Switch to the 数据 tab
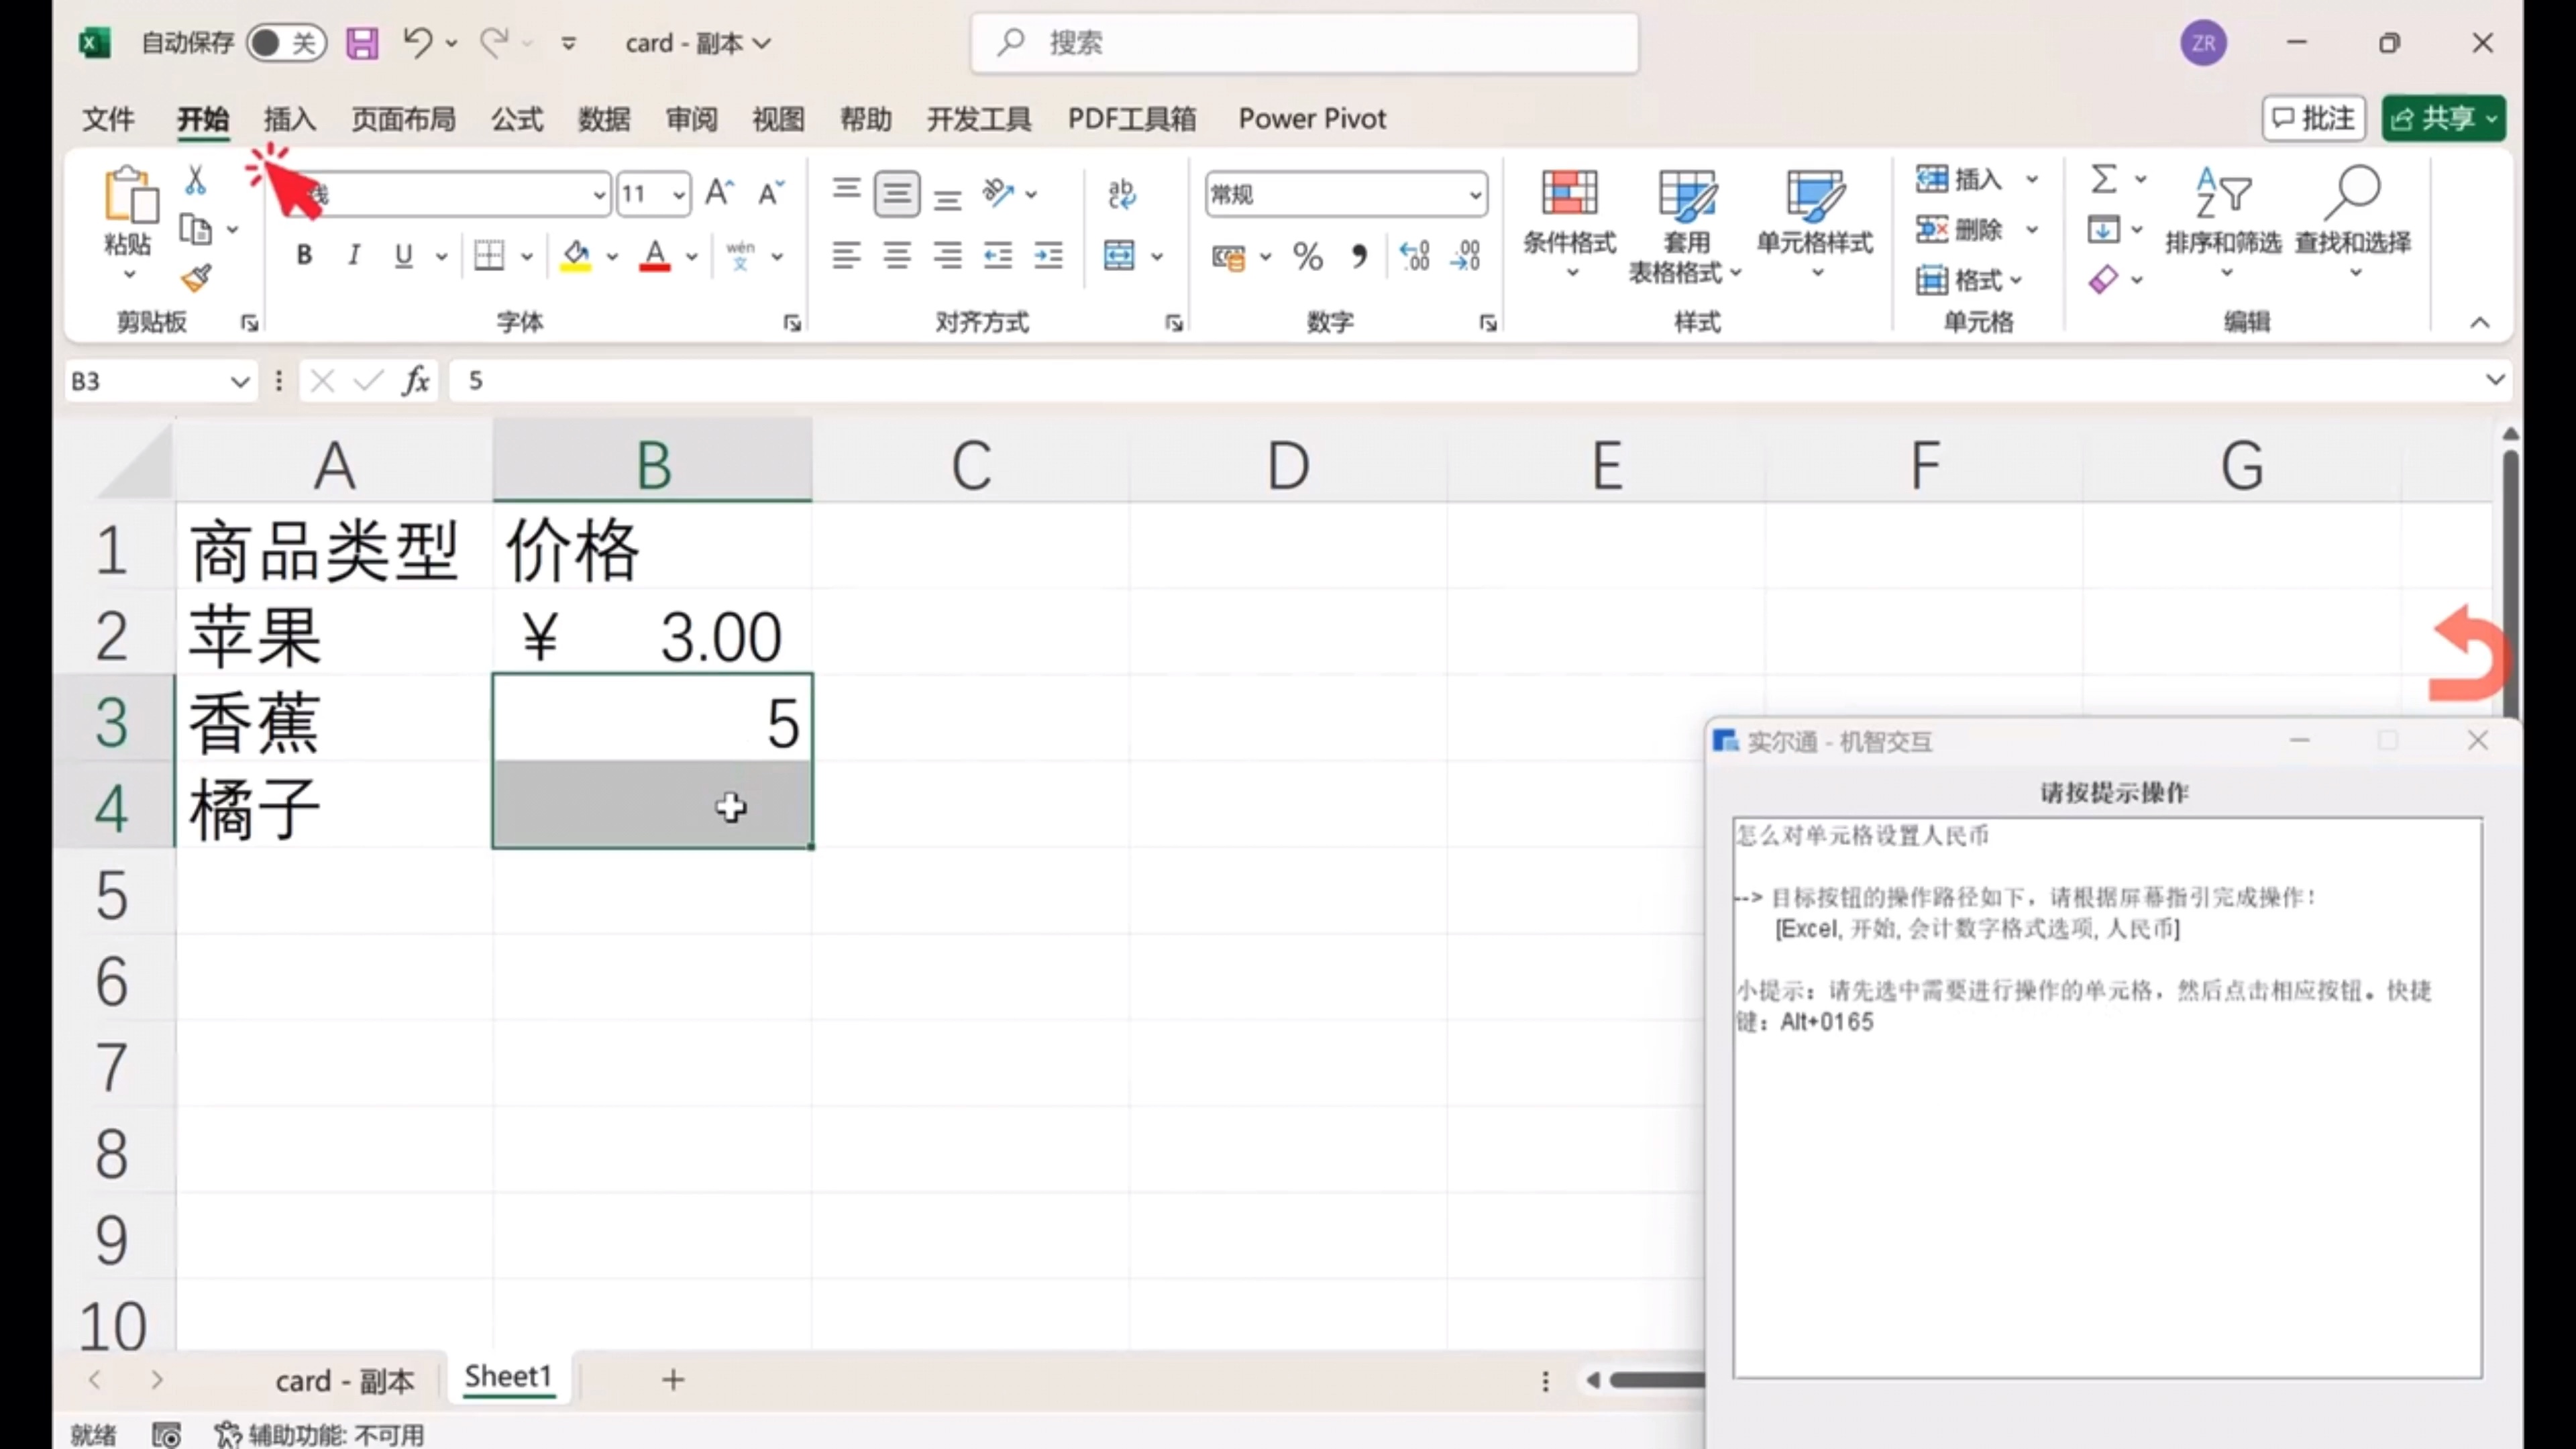This screenshot has height=1449, width=2576. (604, 119)
